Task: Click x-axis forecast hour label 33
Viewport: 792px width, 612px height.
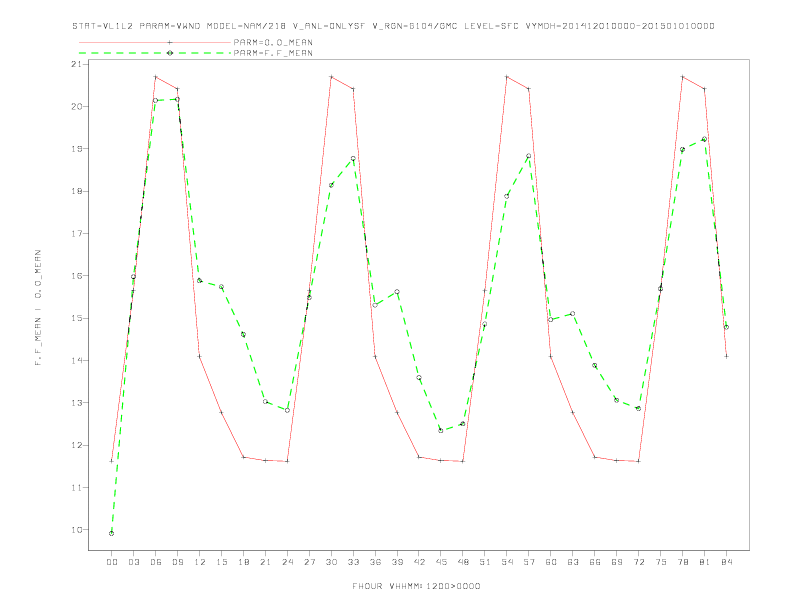Action: pyautogui.click(x=353, y=562)
